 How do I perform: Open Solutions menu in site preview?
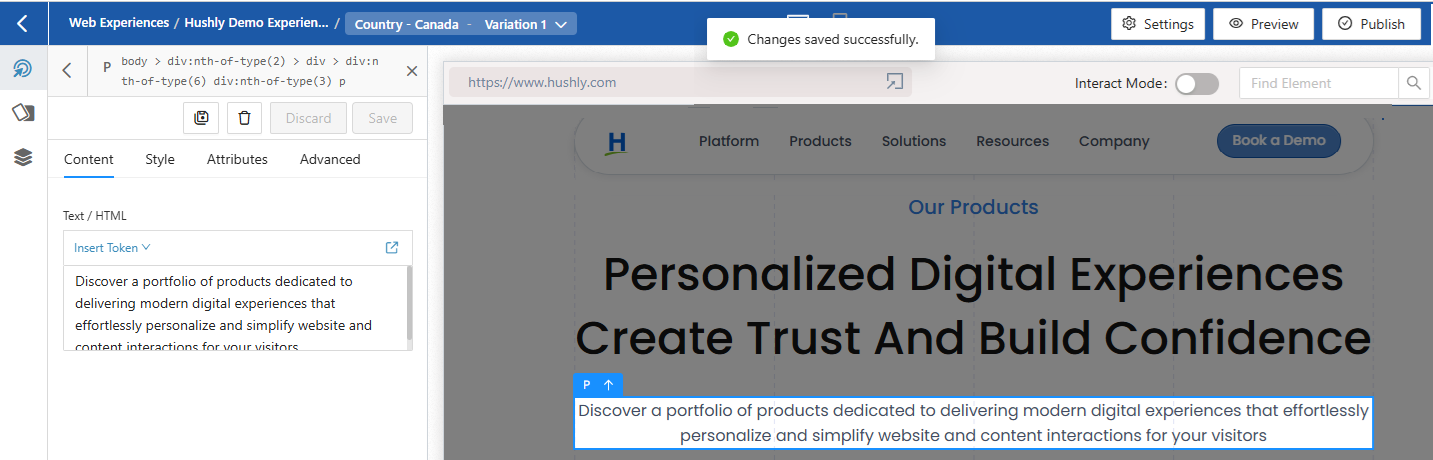click(x=914, y=141)
